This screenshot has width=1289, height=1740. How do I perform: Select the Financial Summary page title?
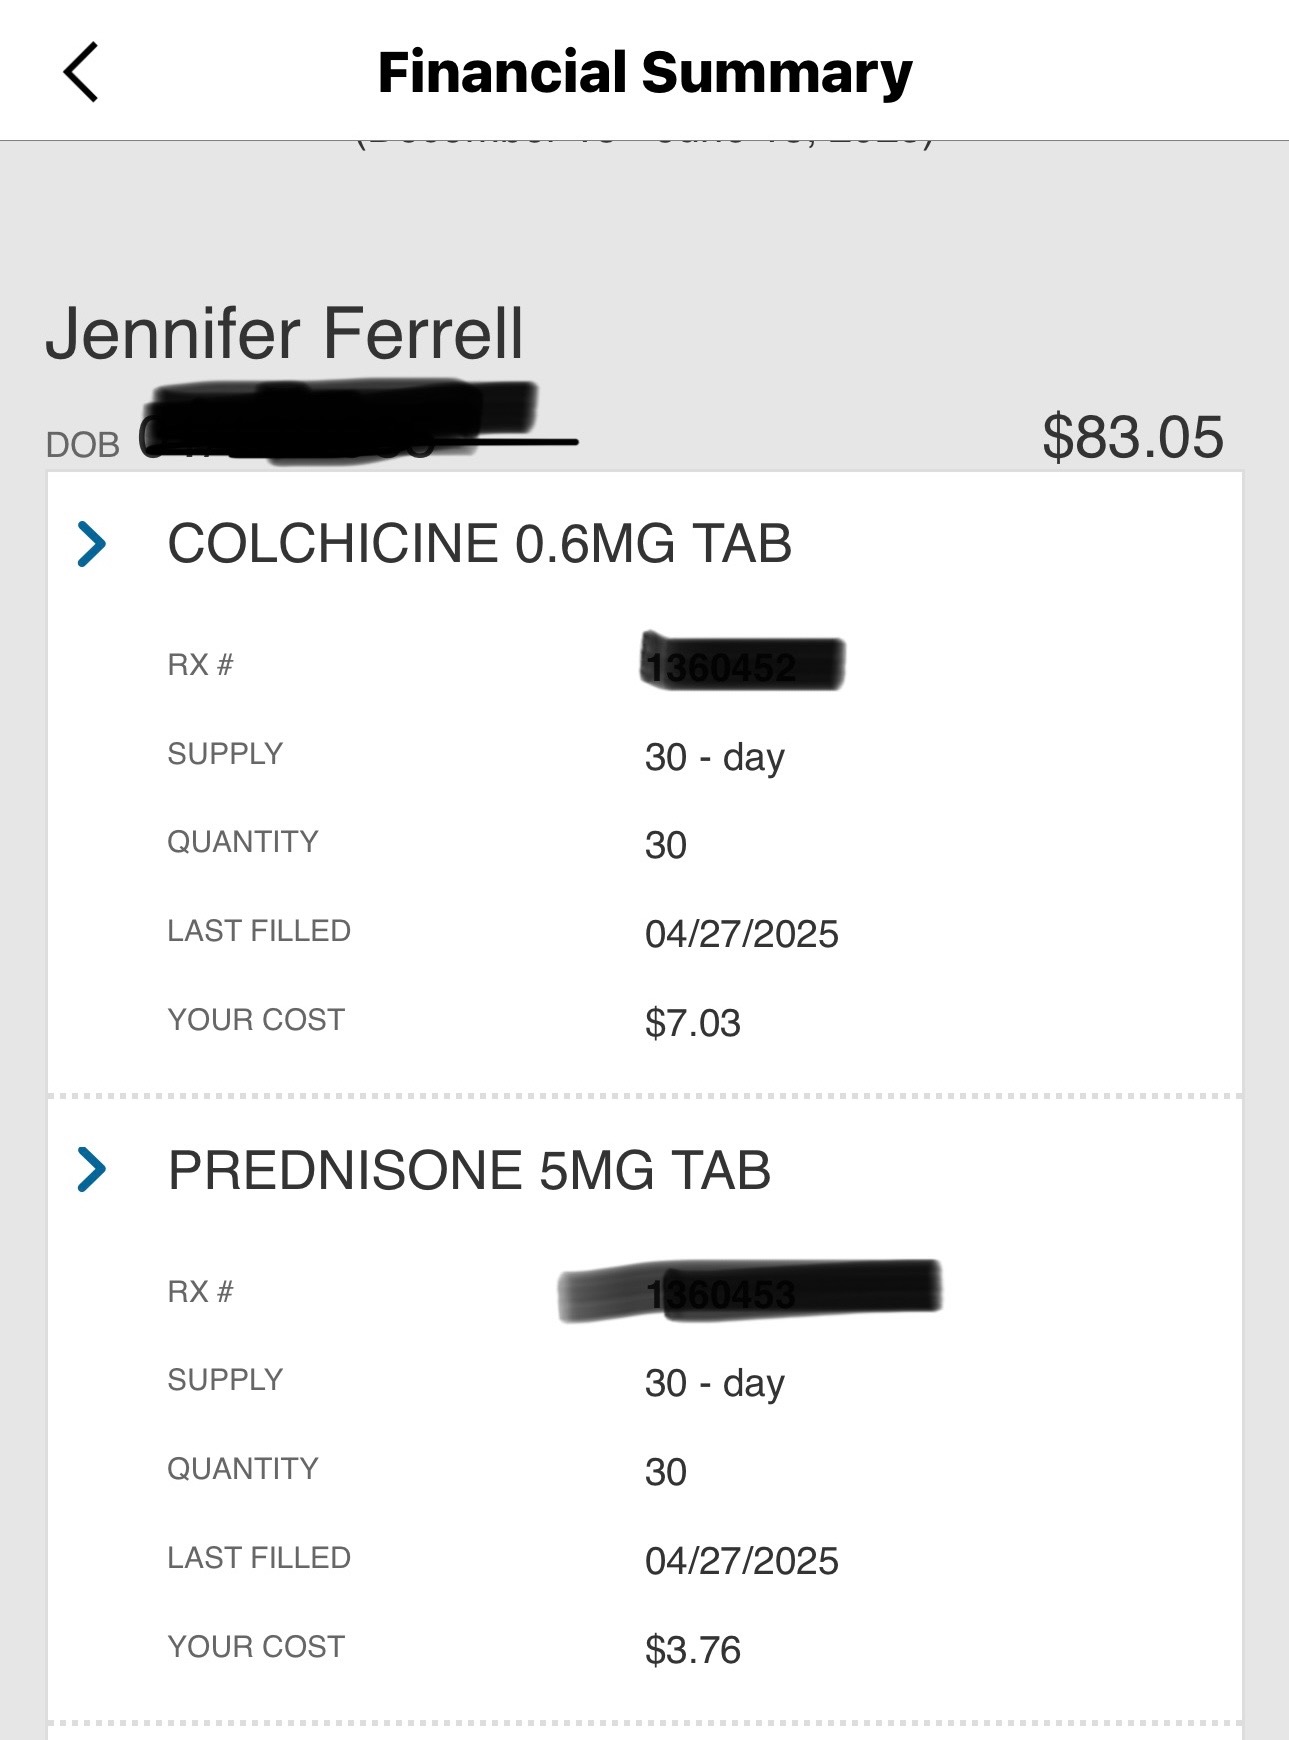pos(645,73)
